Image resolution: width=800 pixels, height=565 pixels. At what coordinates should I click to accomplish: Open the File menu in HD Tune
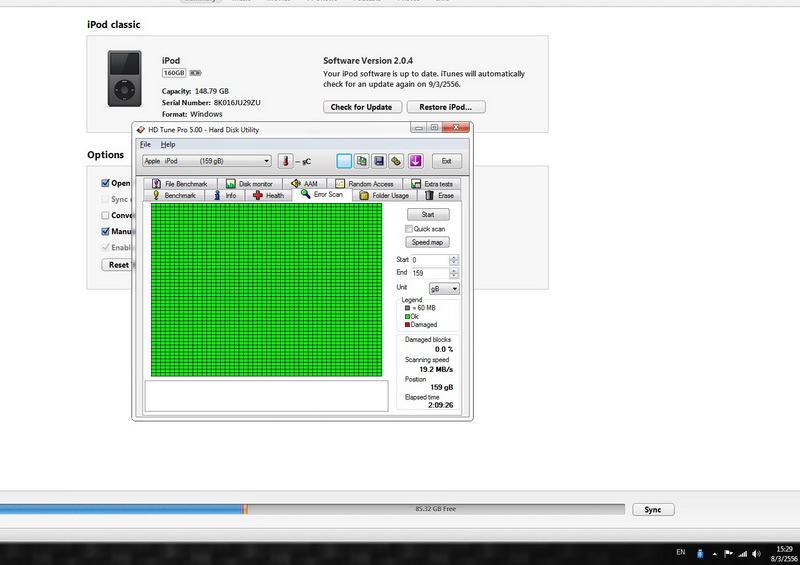145,145
